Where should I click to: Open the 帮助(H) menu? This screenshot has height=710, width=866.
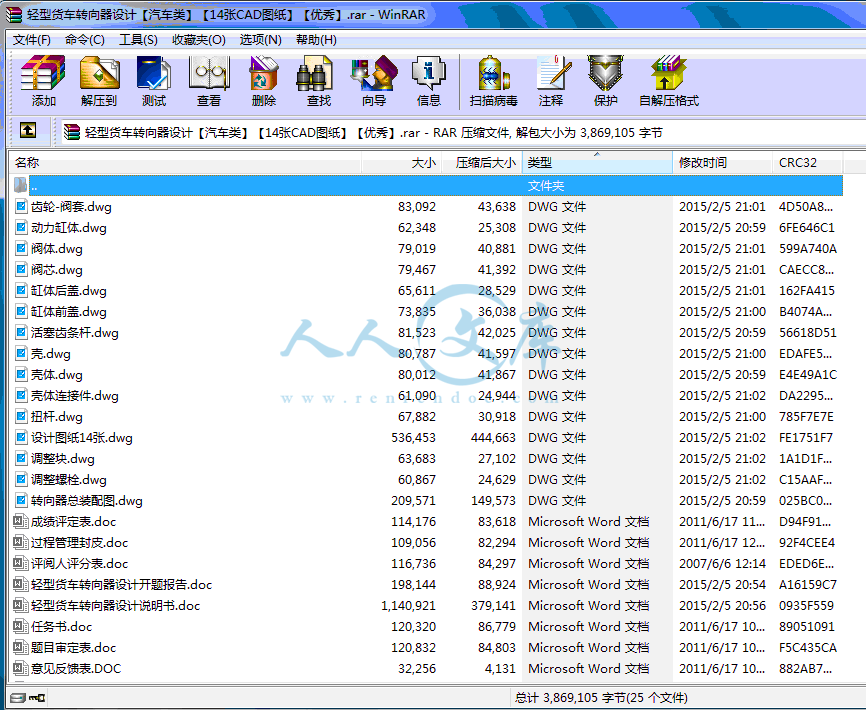coord(316,40)
